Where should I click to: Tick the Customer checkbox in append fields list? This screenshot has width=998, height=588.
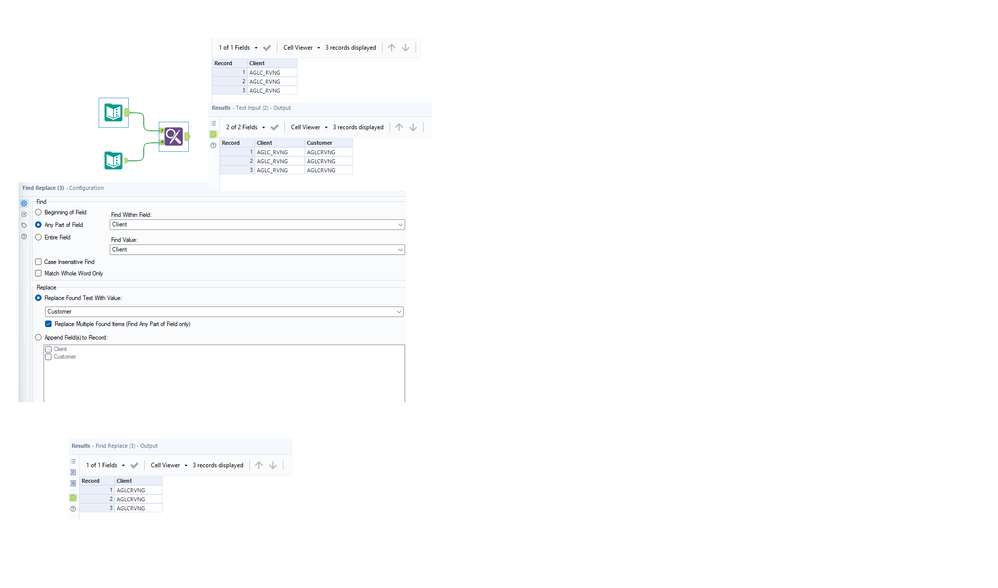pos(48,357)
